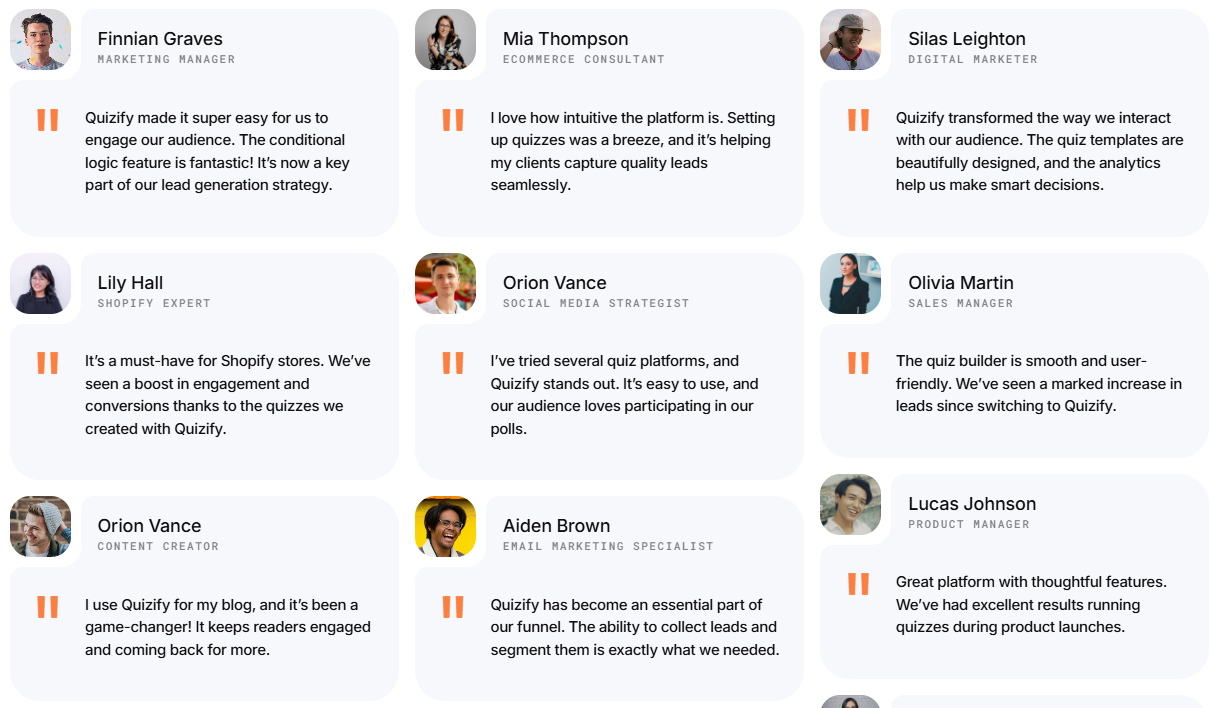The image size is (1214, 708).
Task: Click the quote icon in Finnian Graves' testimonial
Action: tap(48, 120)
